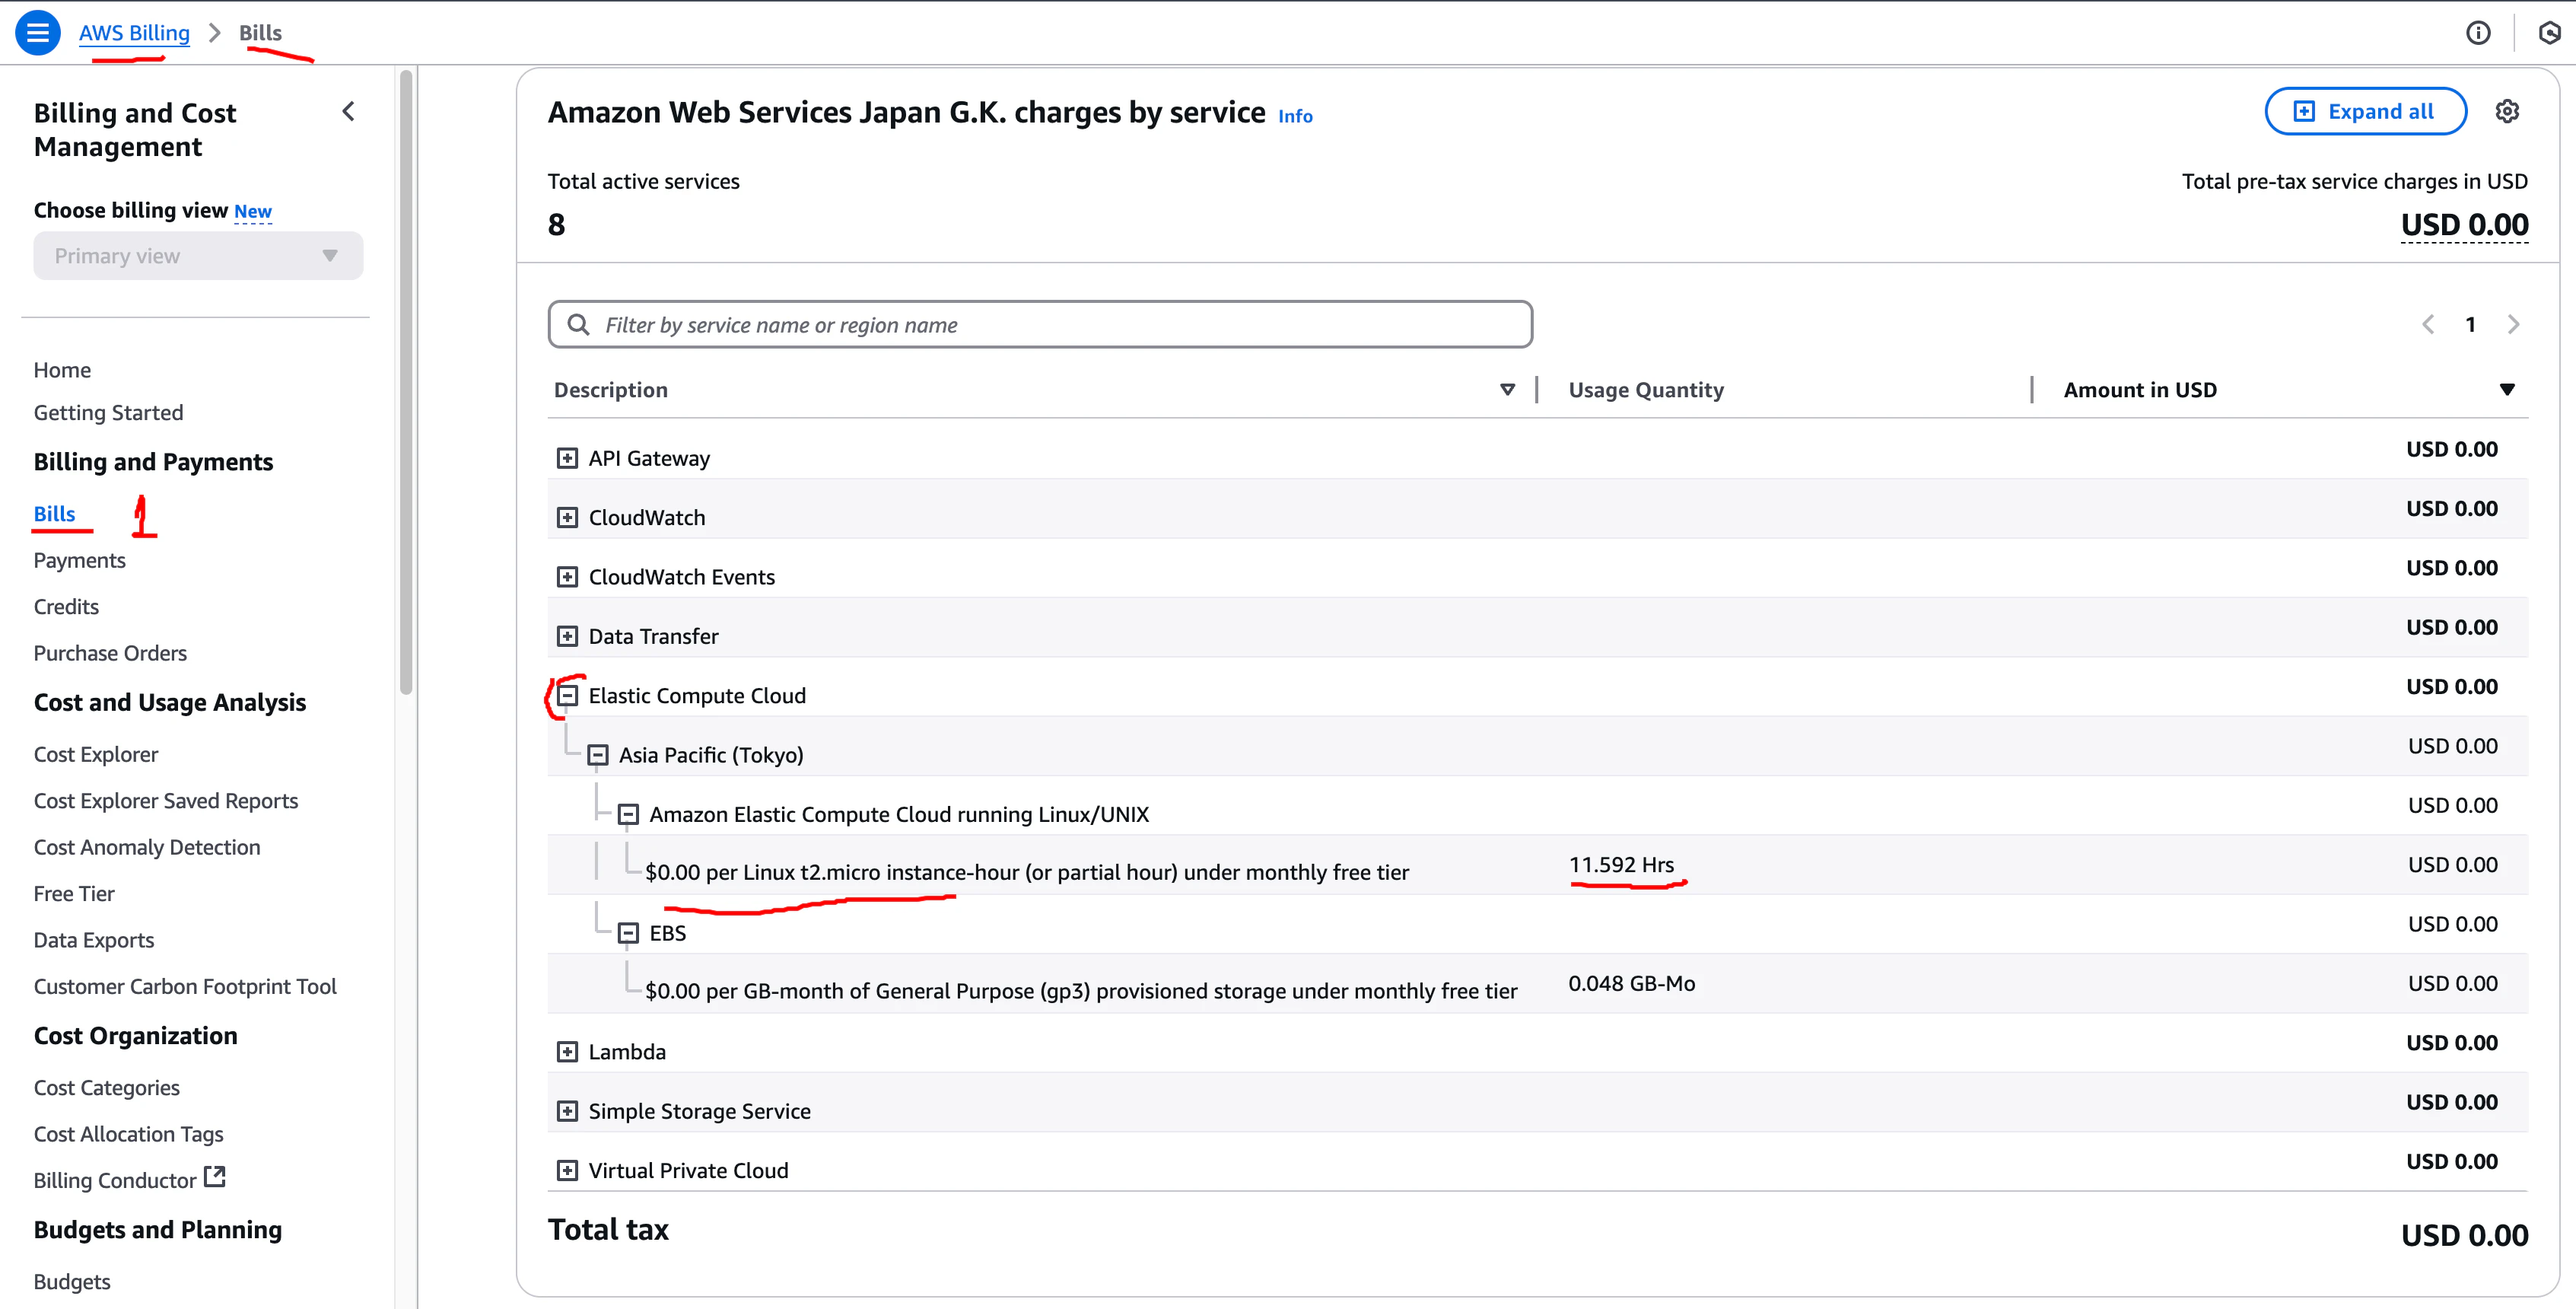Collapse the Asia Pacific (Tokyo) row
Viewport: 2576px width, 1309px height.
(597, 755)
